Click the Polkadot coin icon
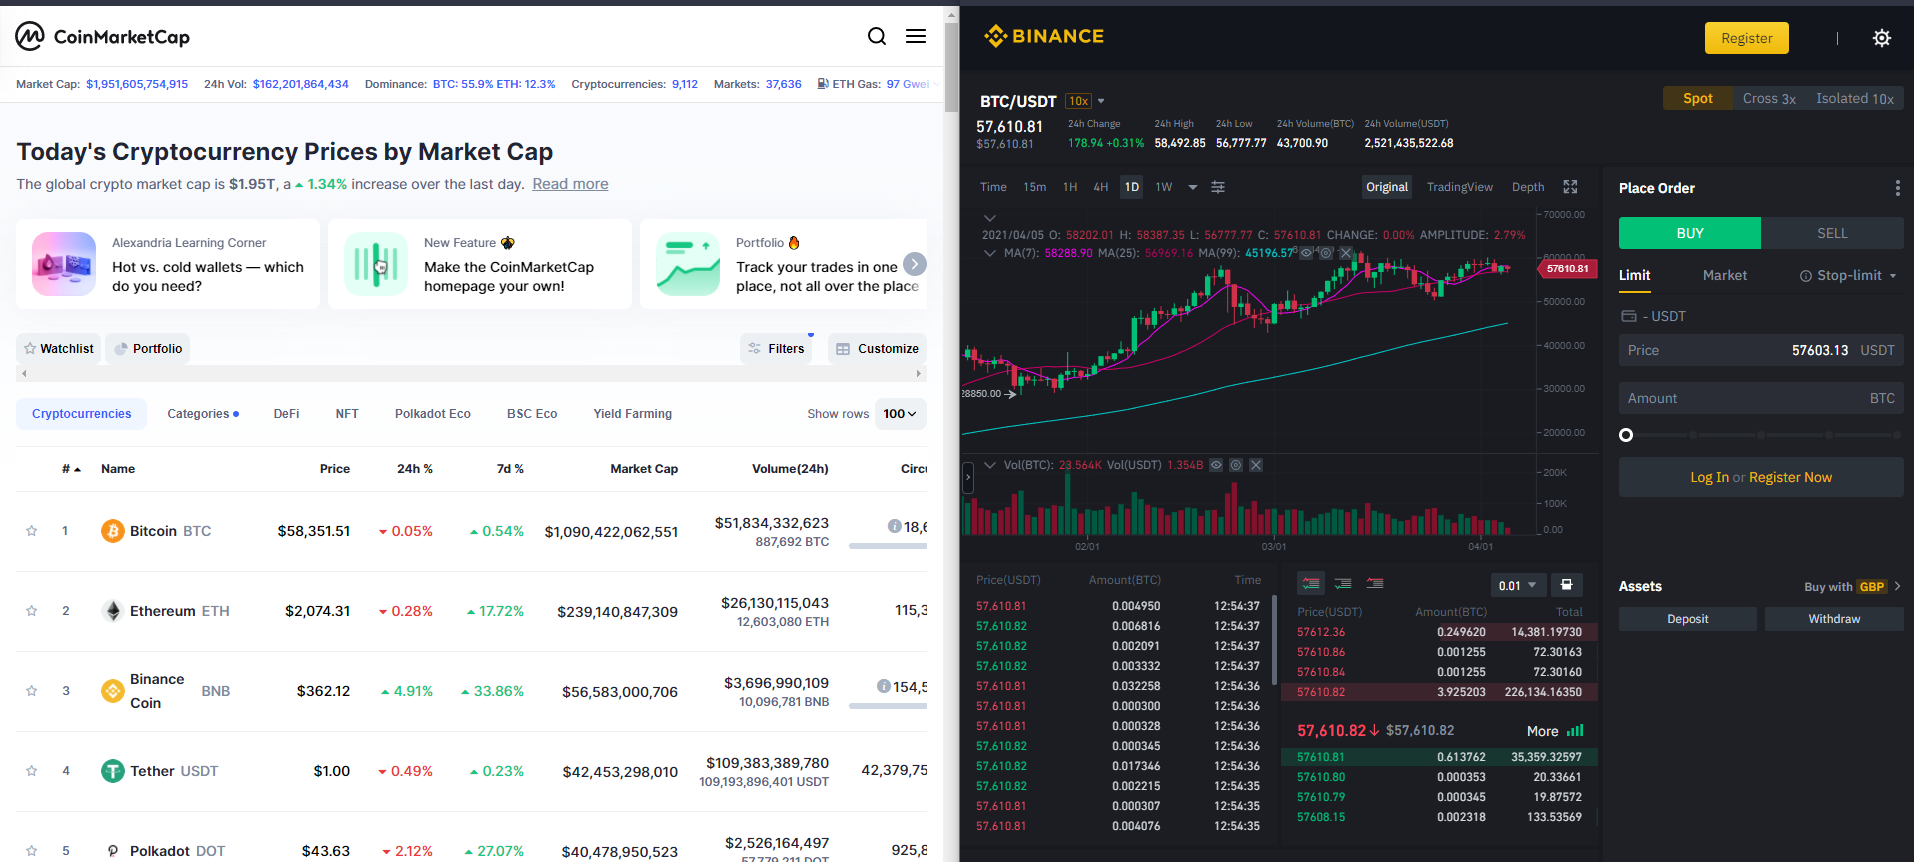1914x862 pixels. coord(113,851)
